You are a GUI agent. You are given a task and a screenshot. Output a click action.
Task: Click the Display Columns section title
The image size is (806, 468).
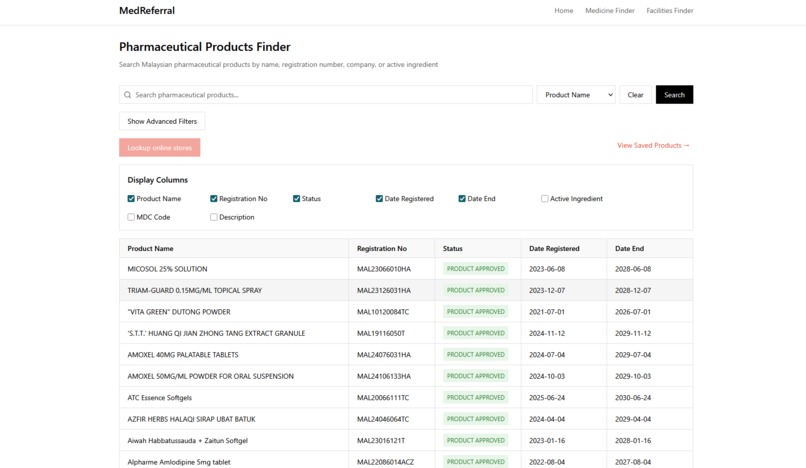157,180
